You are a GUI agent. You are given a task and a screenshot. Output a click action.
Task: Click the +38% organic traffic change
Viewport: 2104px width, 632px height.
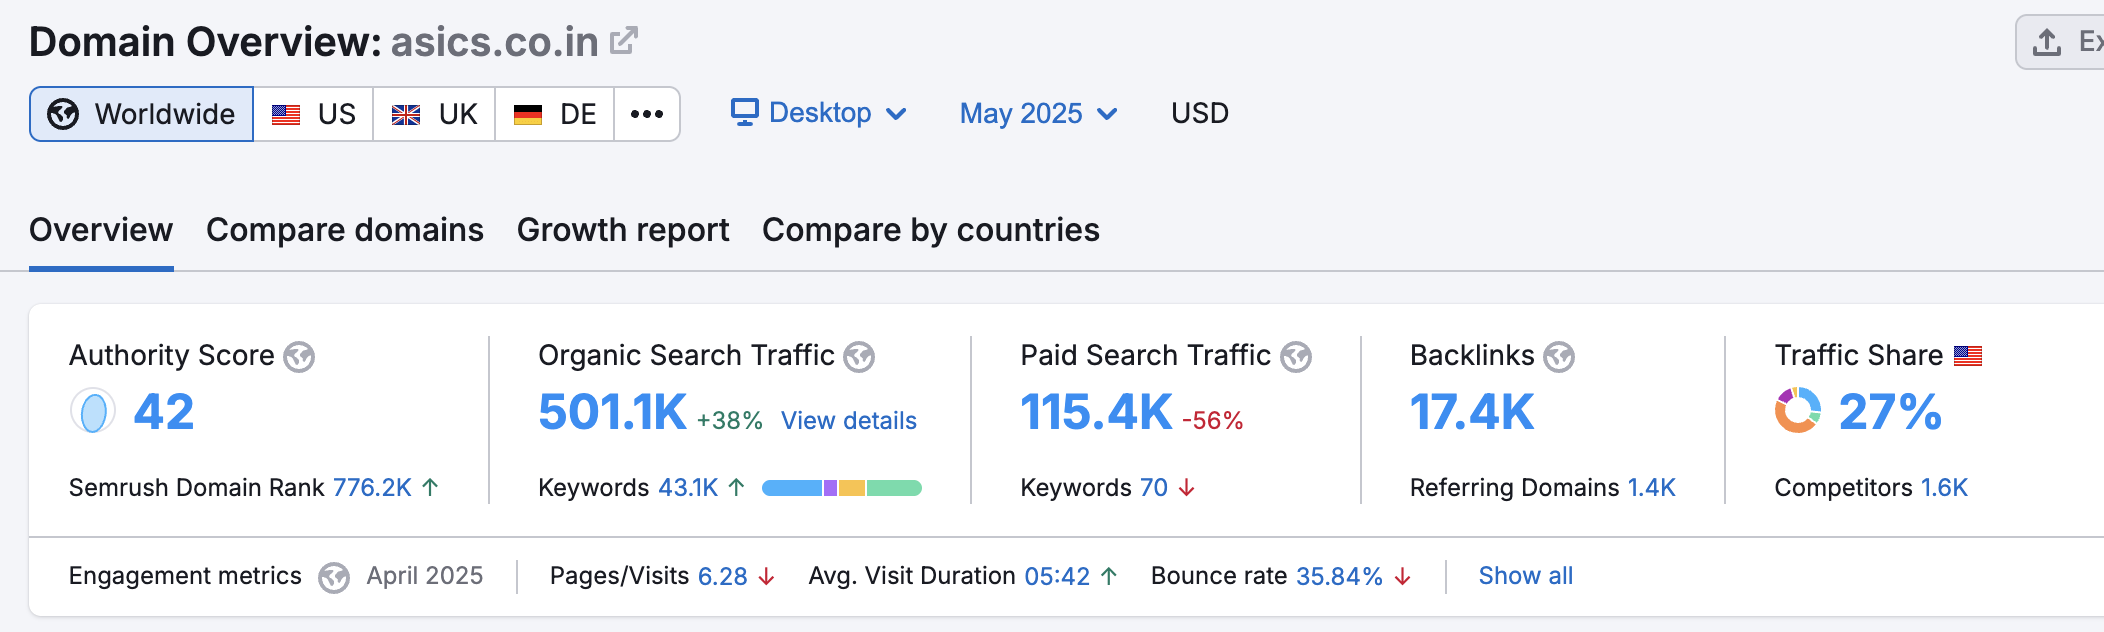click(x=730, y=421)
